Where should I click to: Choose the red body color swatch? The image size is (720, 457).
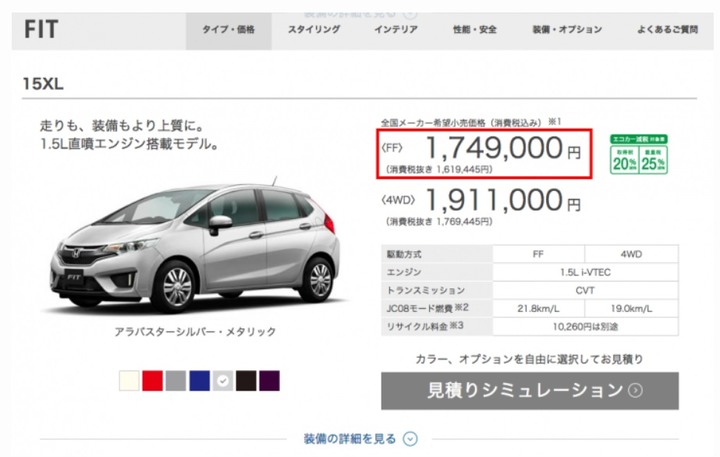click(152, 381)
